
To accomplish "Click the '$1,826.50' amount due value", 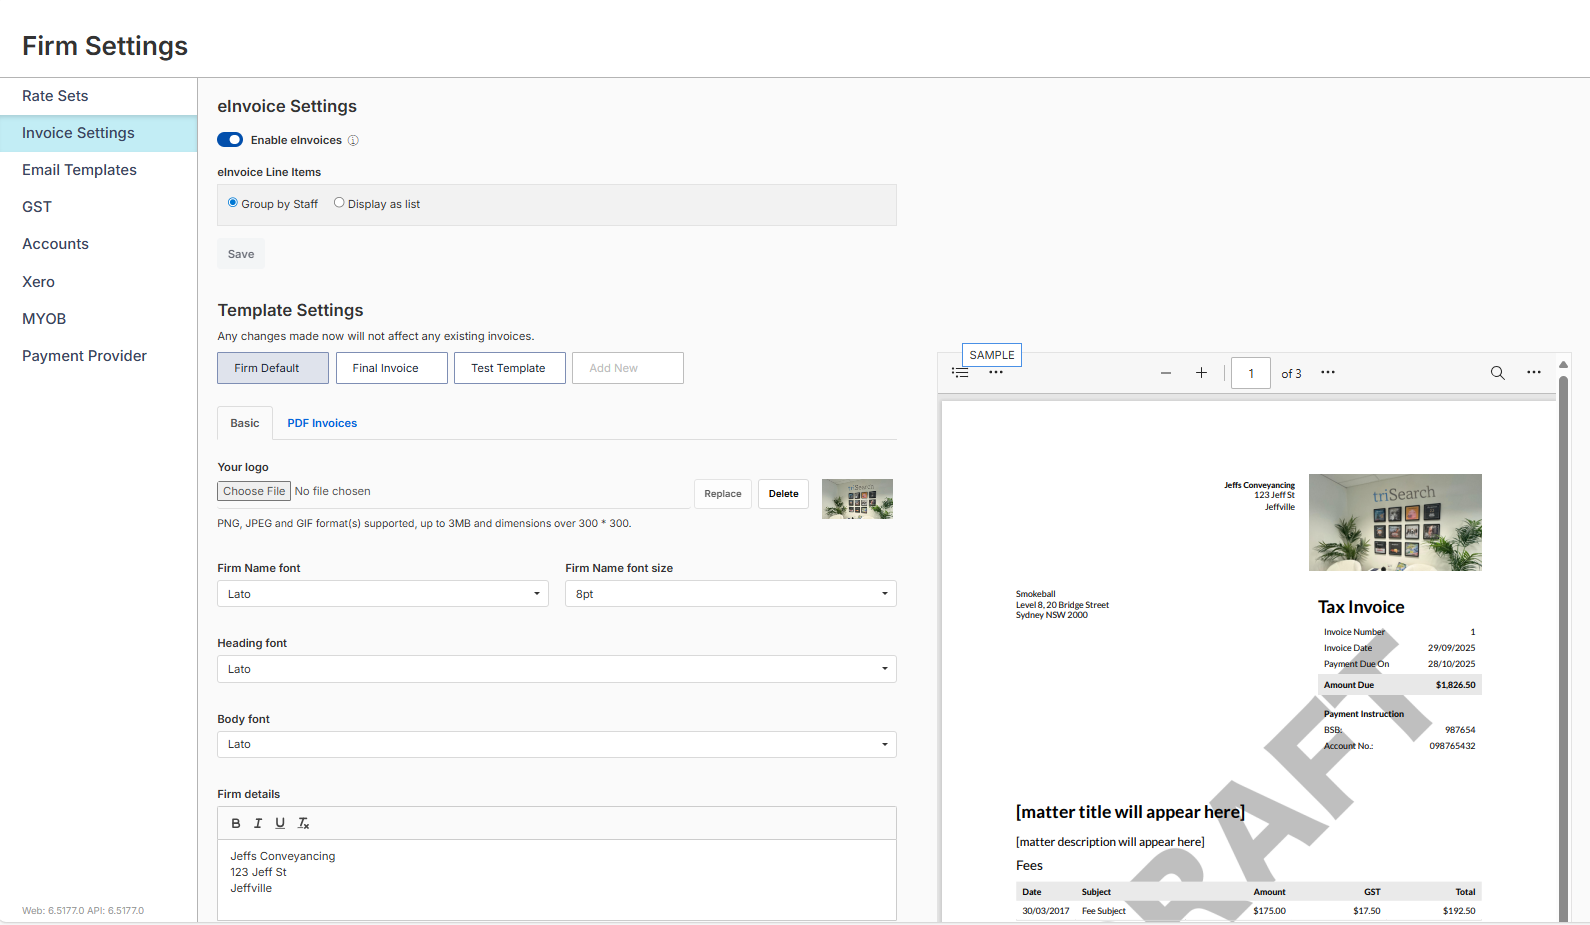I will [x=1455, y=685].
